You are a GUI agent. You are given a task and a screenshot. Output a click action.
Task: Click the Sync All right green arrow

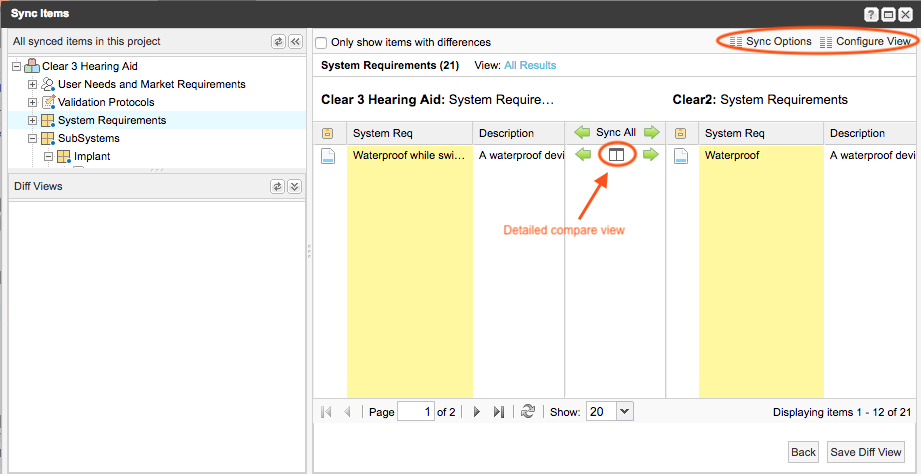coord(651,132)
